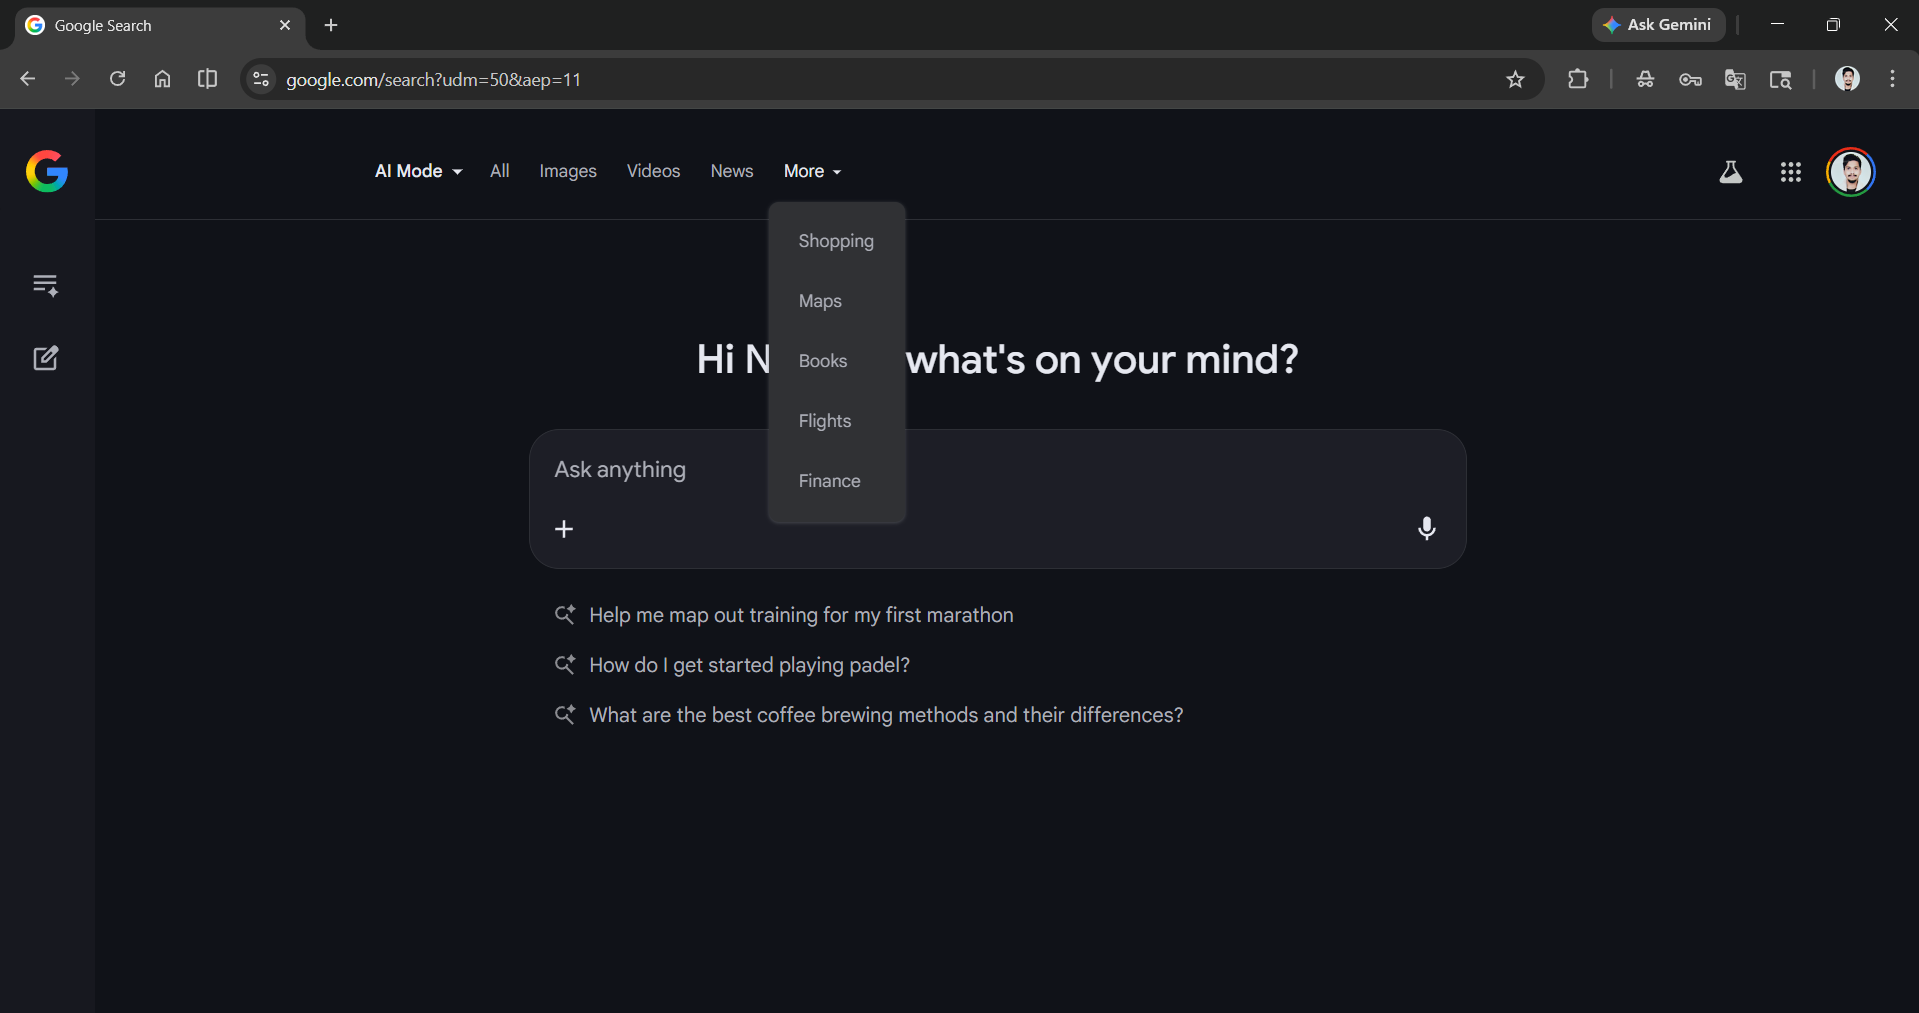Close the Google Search tab

pos(285,25)
